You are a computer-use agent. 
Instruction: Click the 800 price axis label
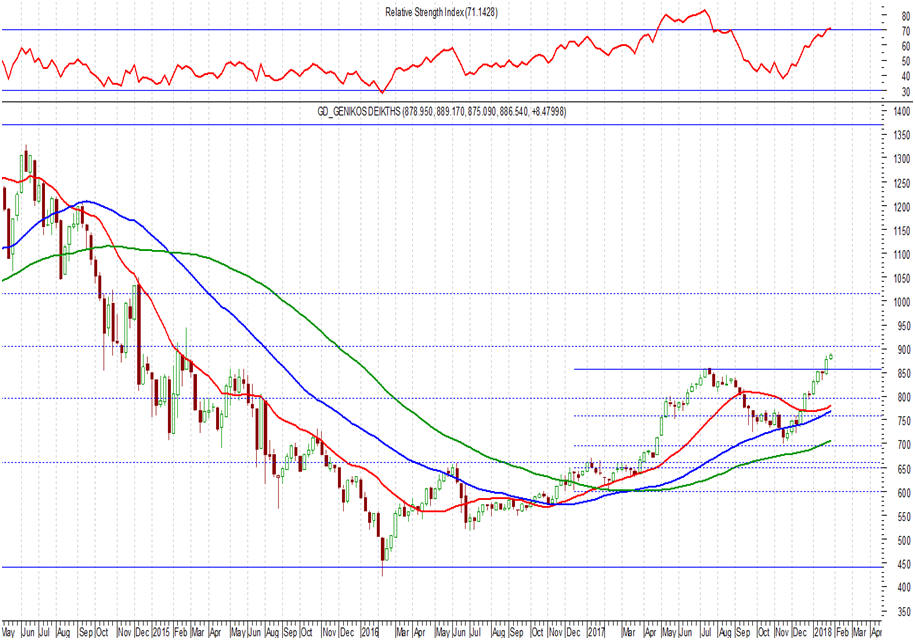point(904,397)
